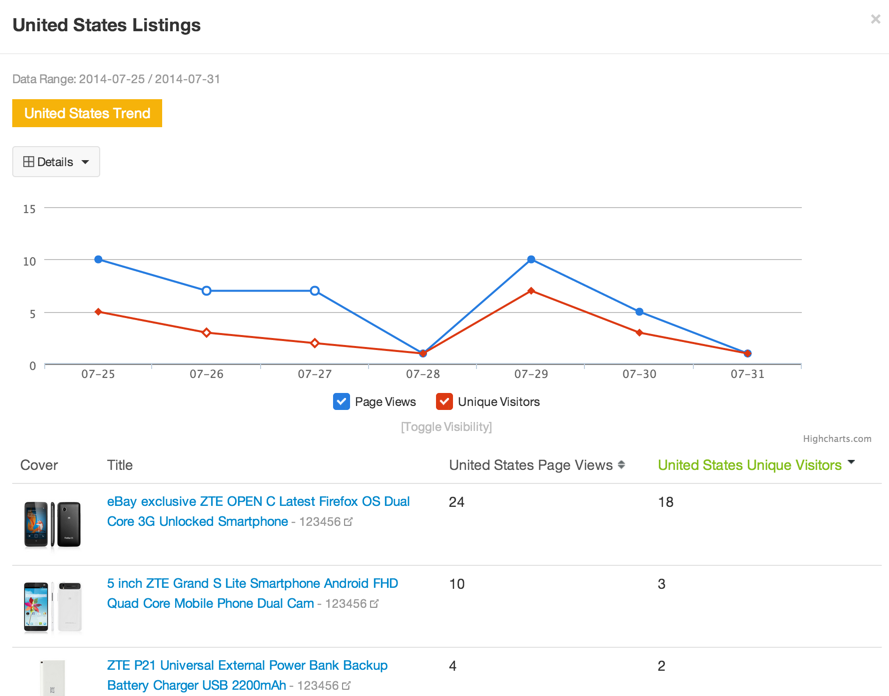Click the unique visitors value 18
Viewport: 889px width, 696px height.
coord(666,502)
